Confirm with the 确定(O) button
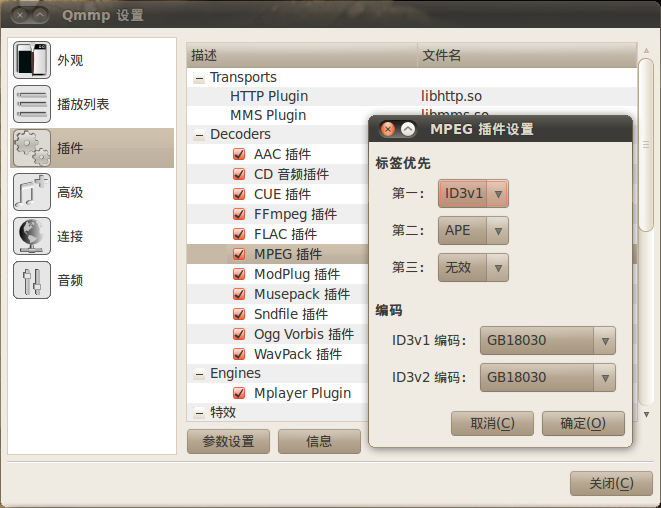 click(x=583, y=423)
